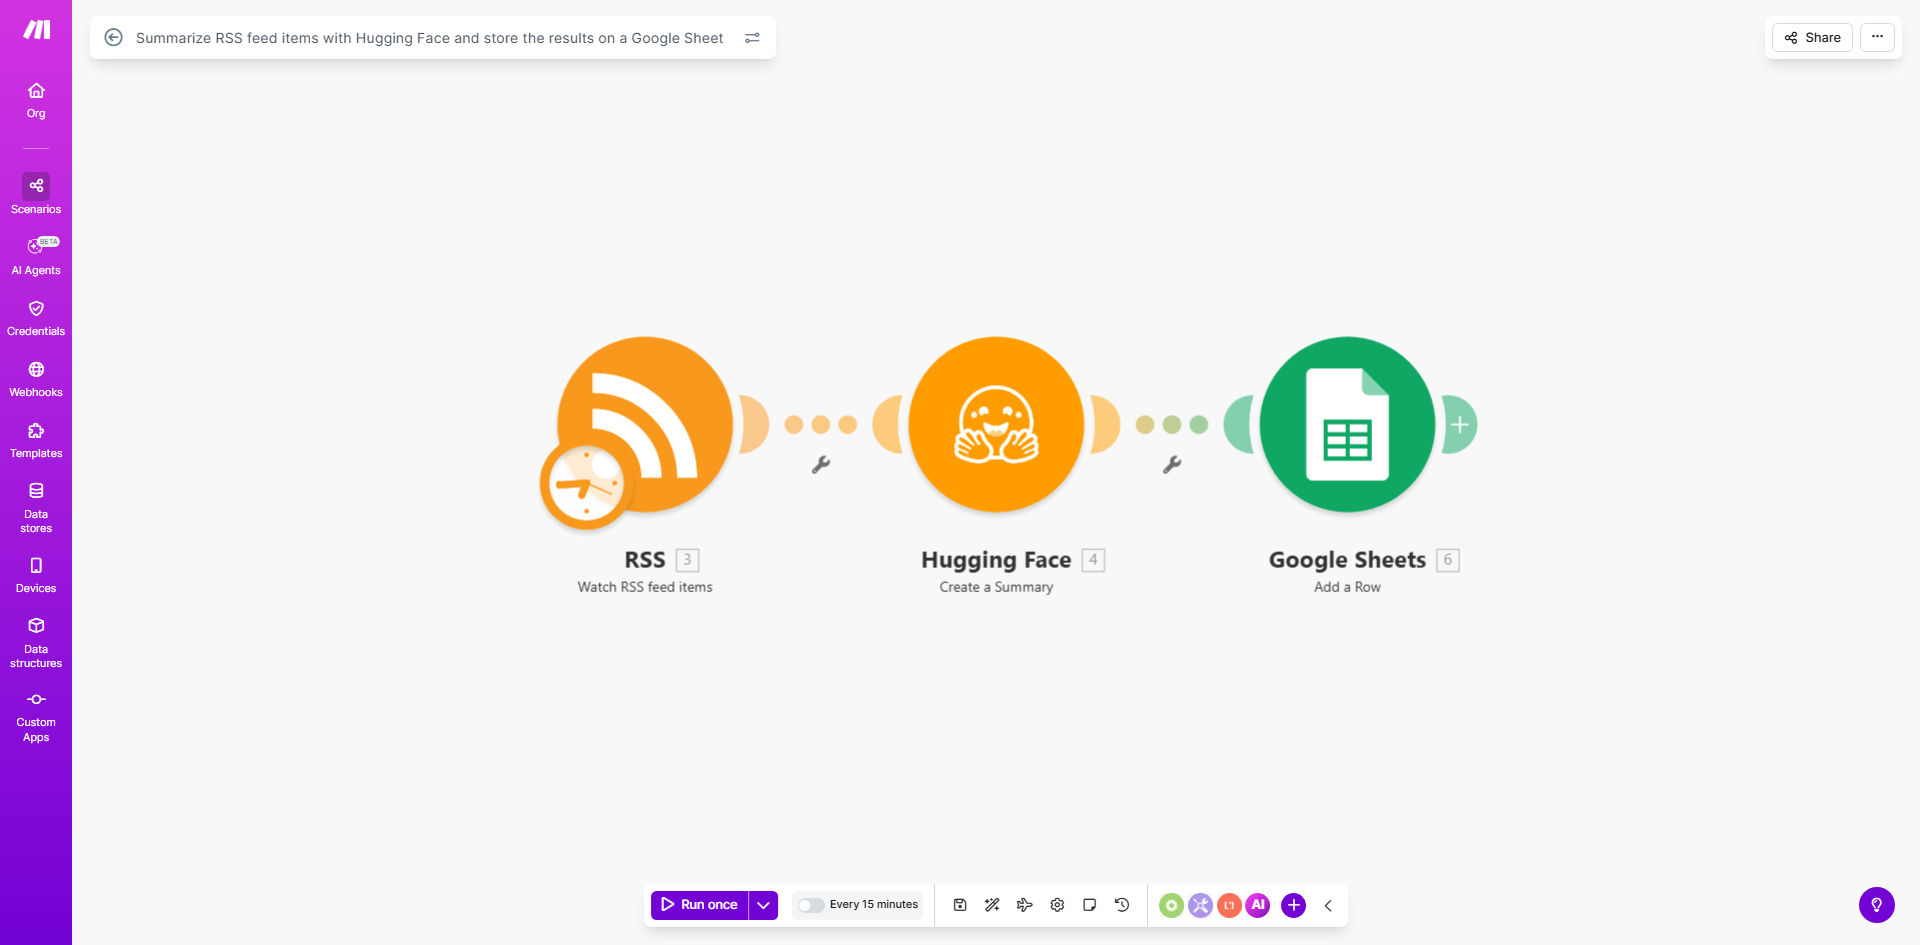This screenshot has height=945, width=1920.
Task: Open the Custom Apps page
Action: click(36, 717)
